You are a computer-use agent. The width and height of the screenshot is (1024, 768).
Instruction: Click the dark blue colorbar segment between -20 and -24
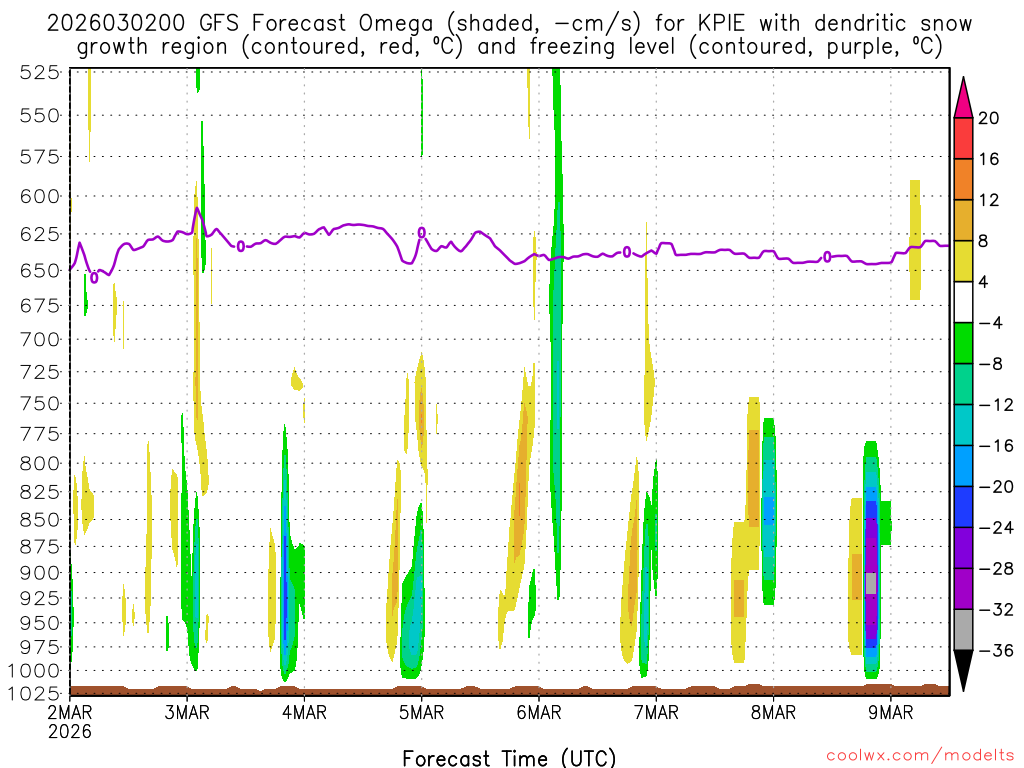point(963,507)
